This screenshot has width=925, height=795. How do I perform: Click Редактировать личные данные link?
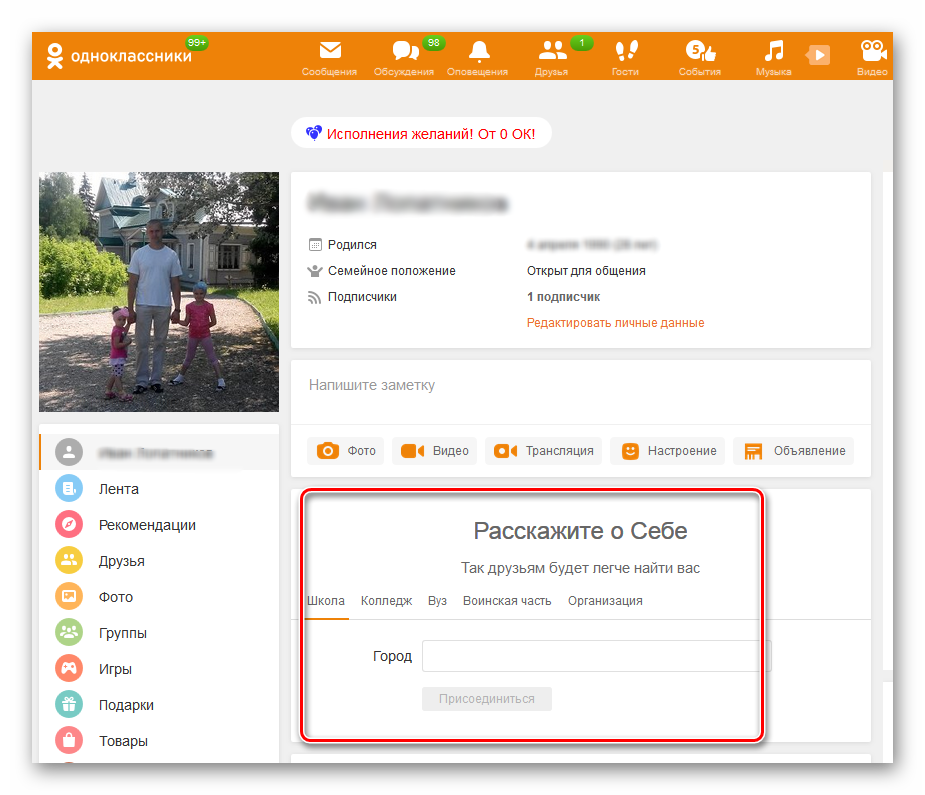615,323
